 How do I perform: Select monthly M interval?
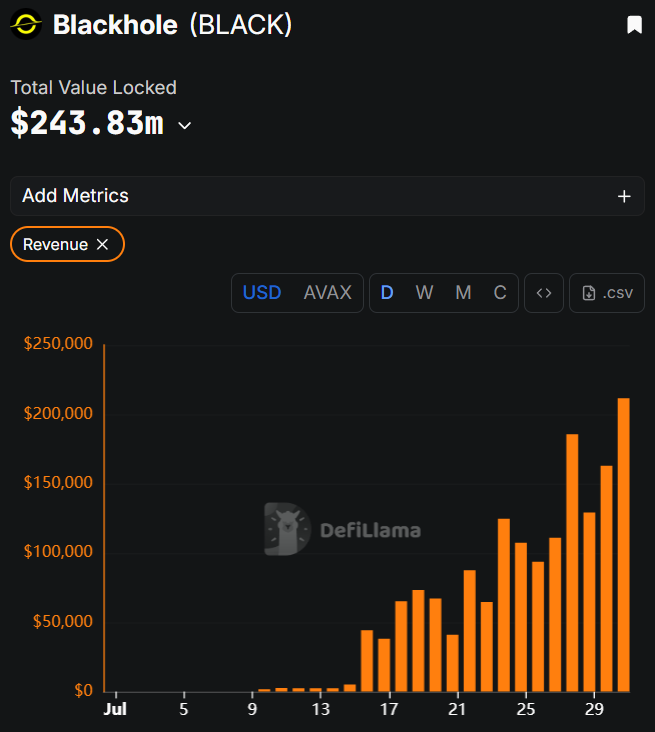point(463,293)
